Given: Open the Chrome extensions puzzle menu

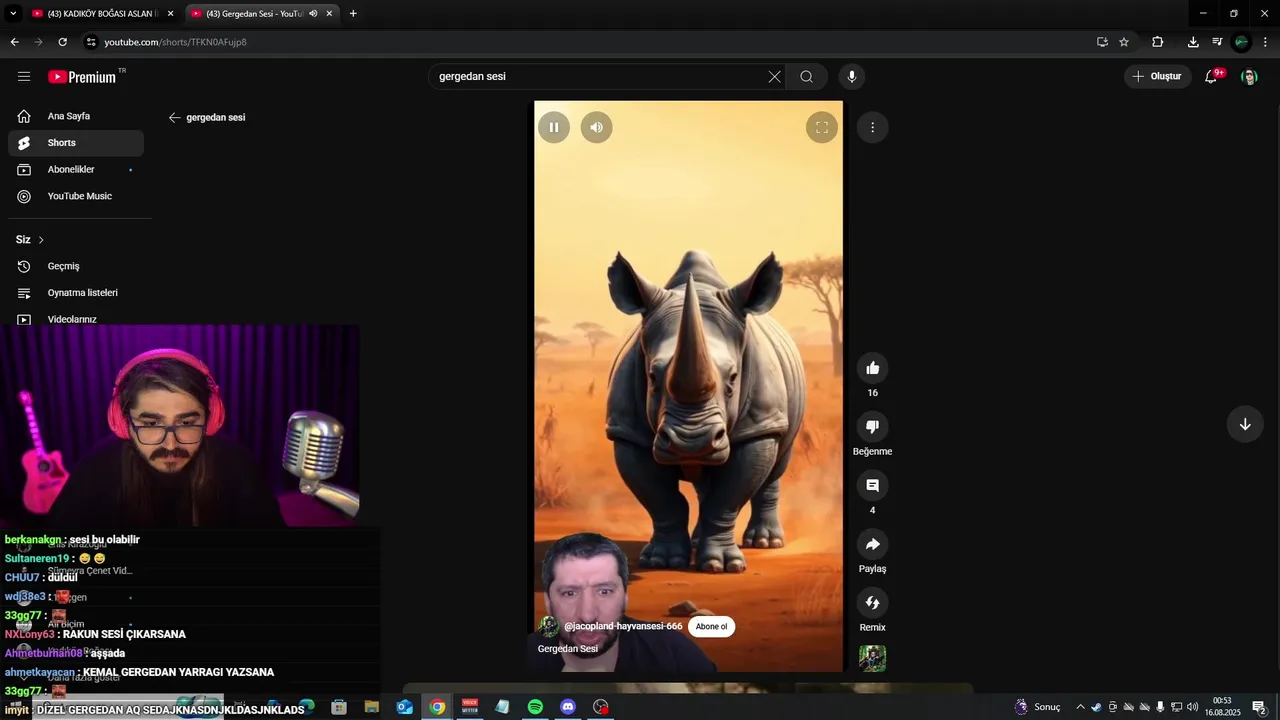Looking at the screenshot, I should (x=1157, y=42).
